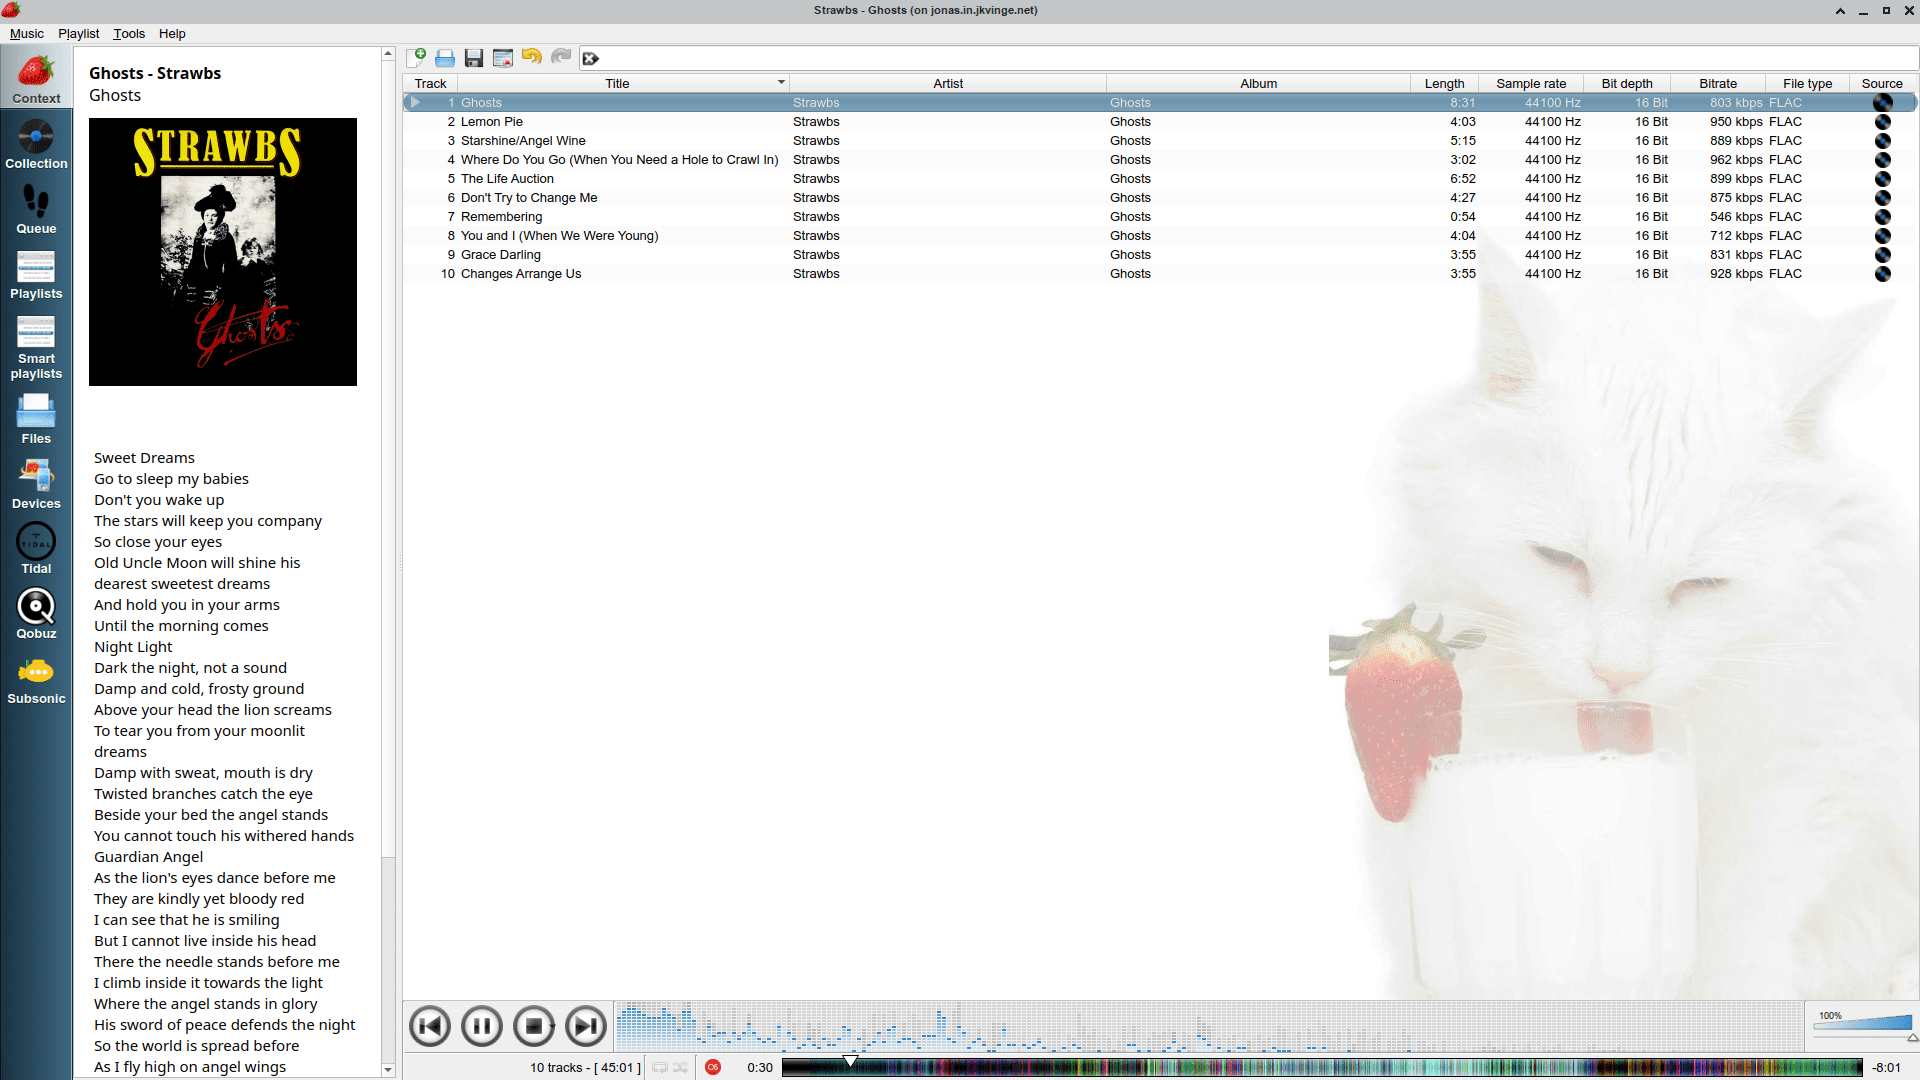
Task: Toggle shuffle mode in the status bar
Action: coord(680,1068)
